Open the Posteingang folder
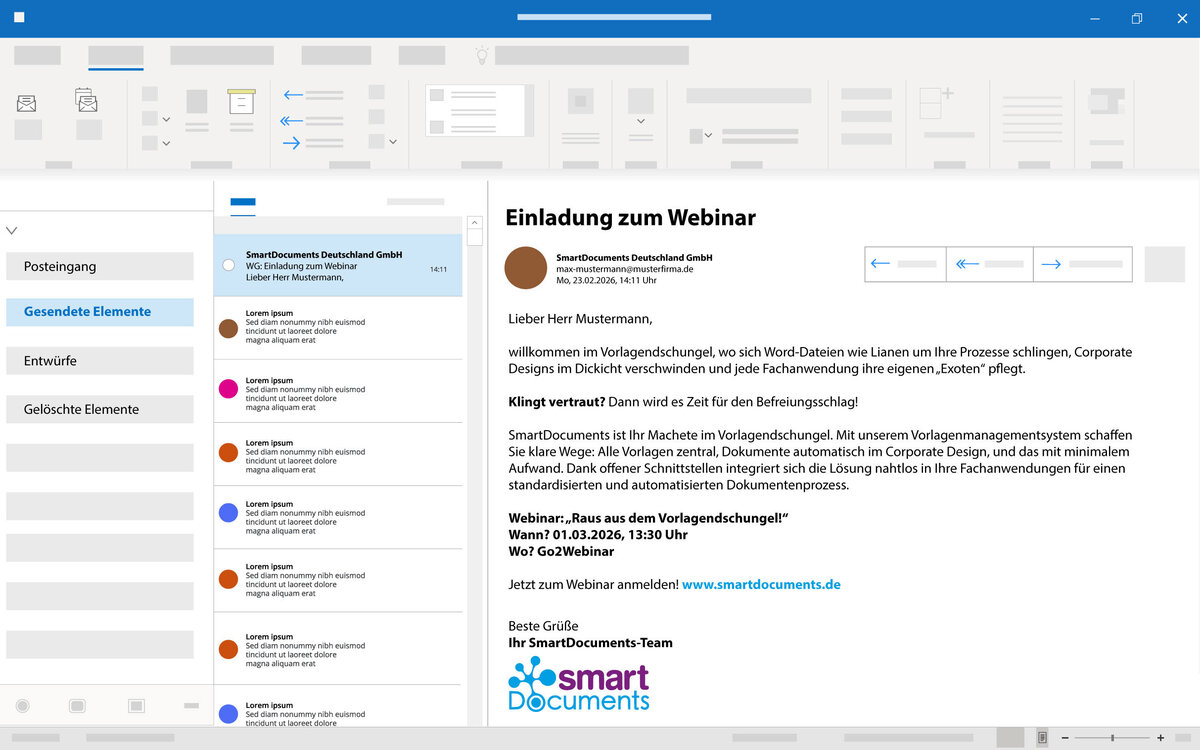 click(x=99, y=267)
